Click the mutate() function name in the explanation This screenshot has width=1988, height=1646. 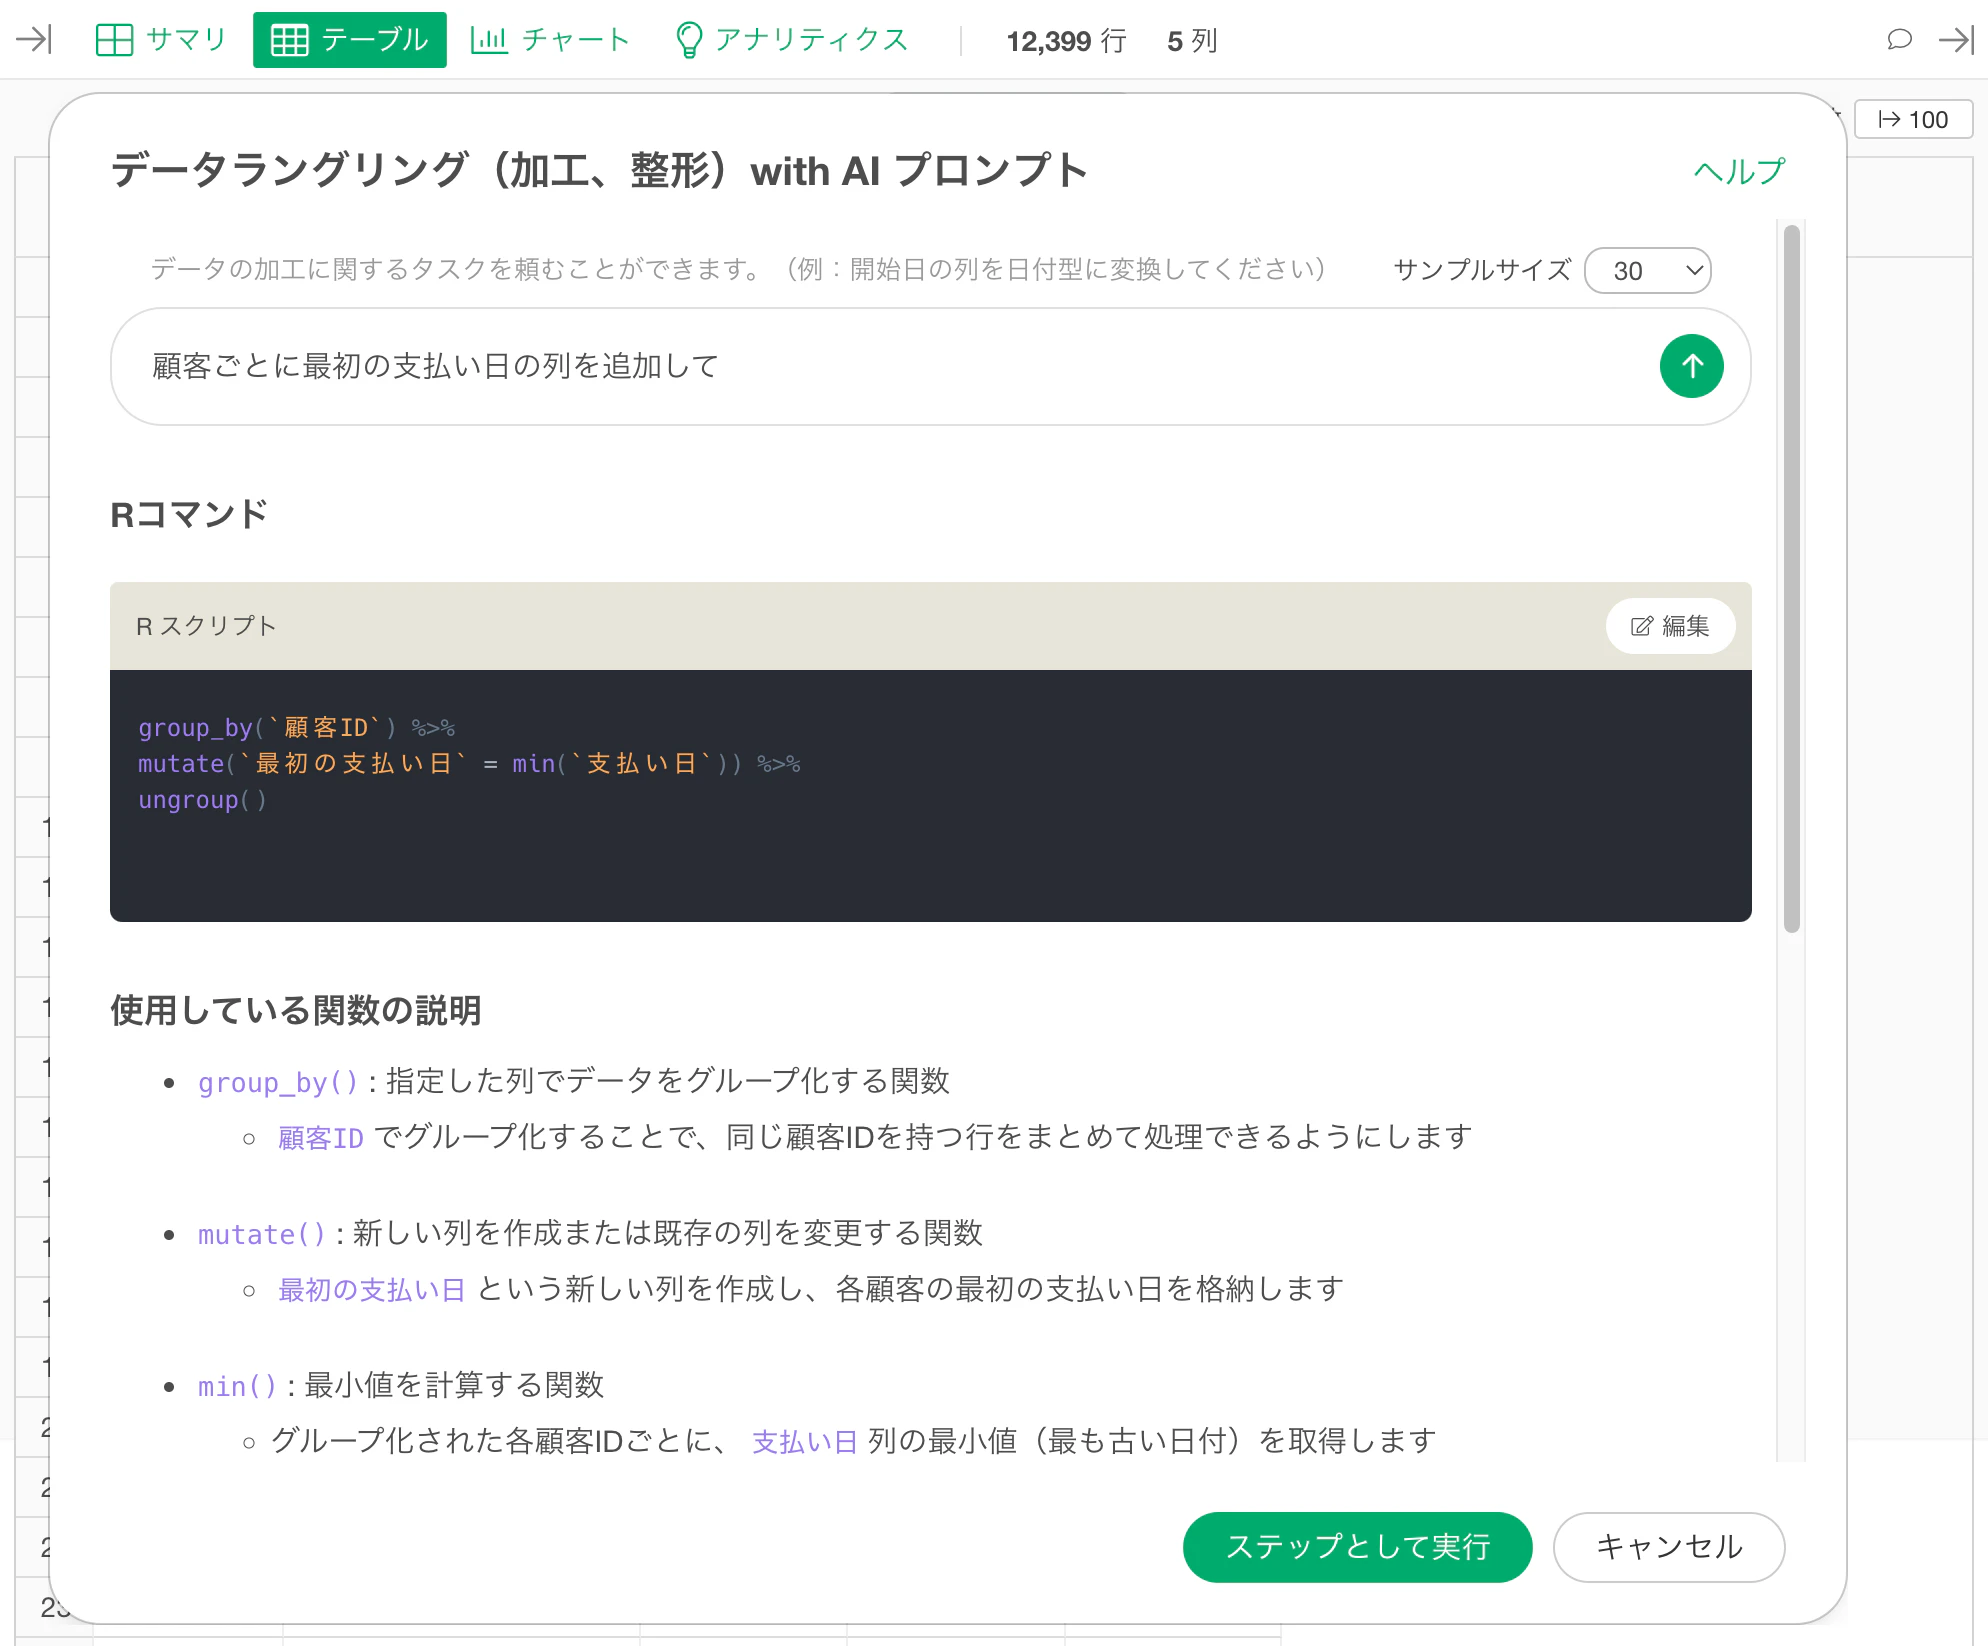(262, 1234)
